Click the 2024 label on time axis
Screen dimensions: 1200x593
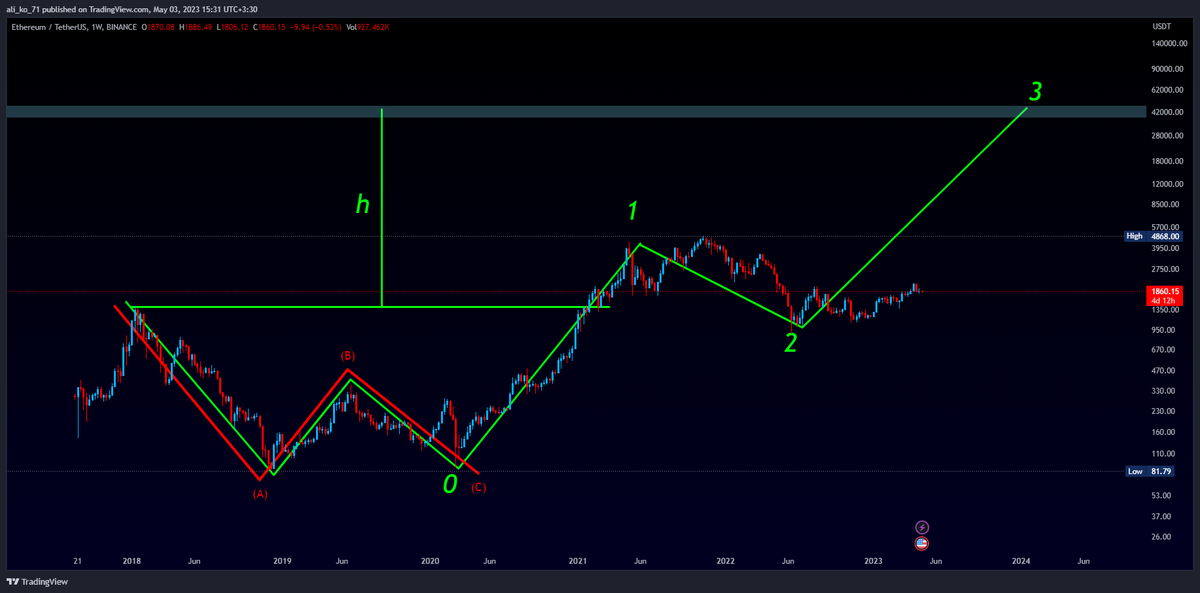tap(1021, 561)
